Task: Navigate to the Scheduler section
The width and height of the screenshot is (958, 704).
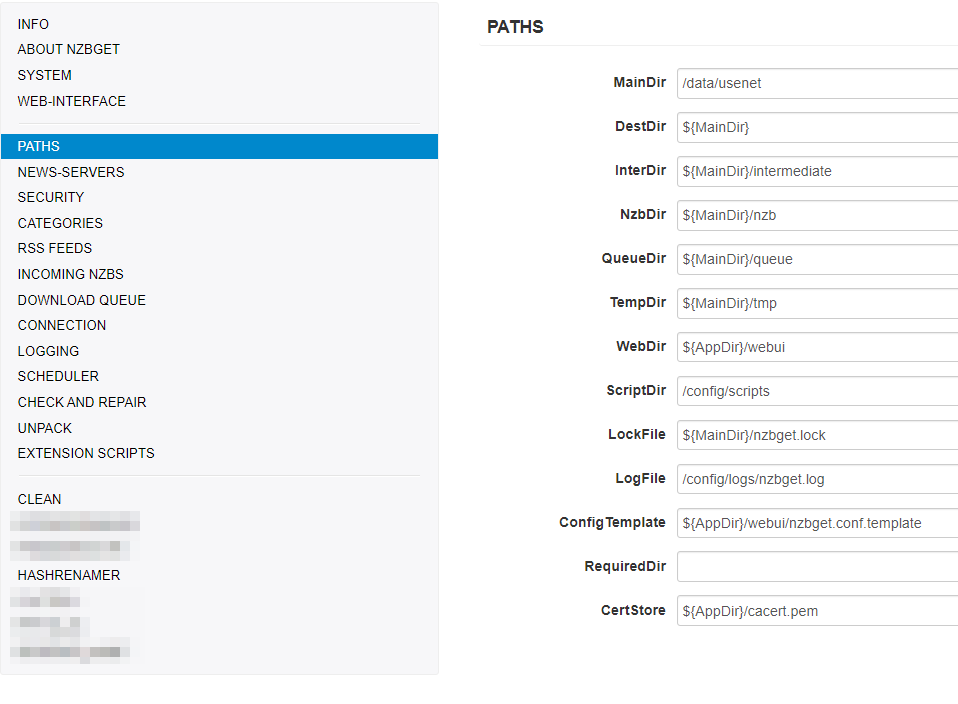Action: coord(58,376)
